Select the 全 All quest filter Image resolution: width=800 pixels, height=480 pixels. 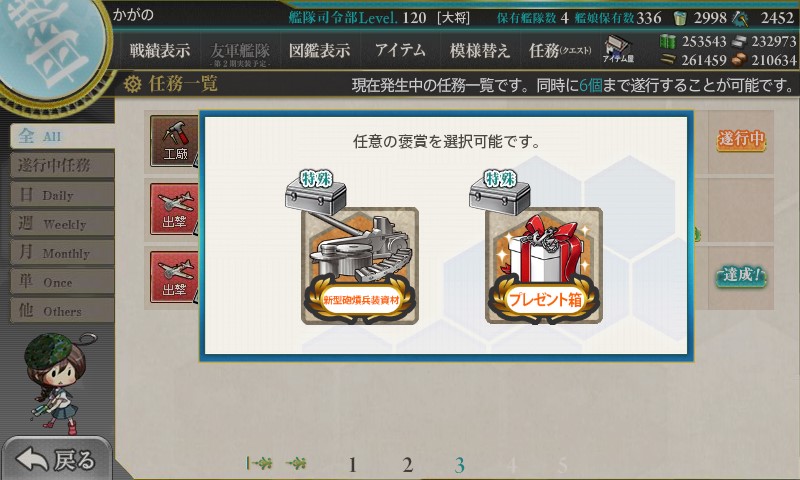[x=62, y=136]
